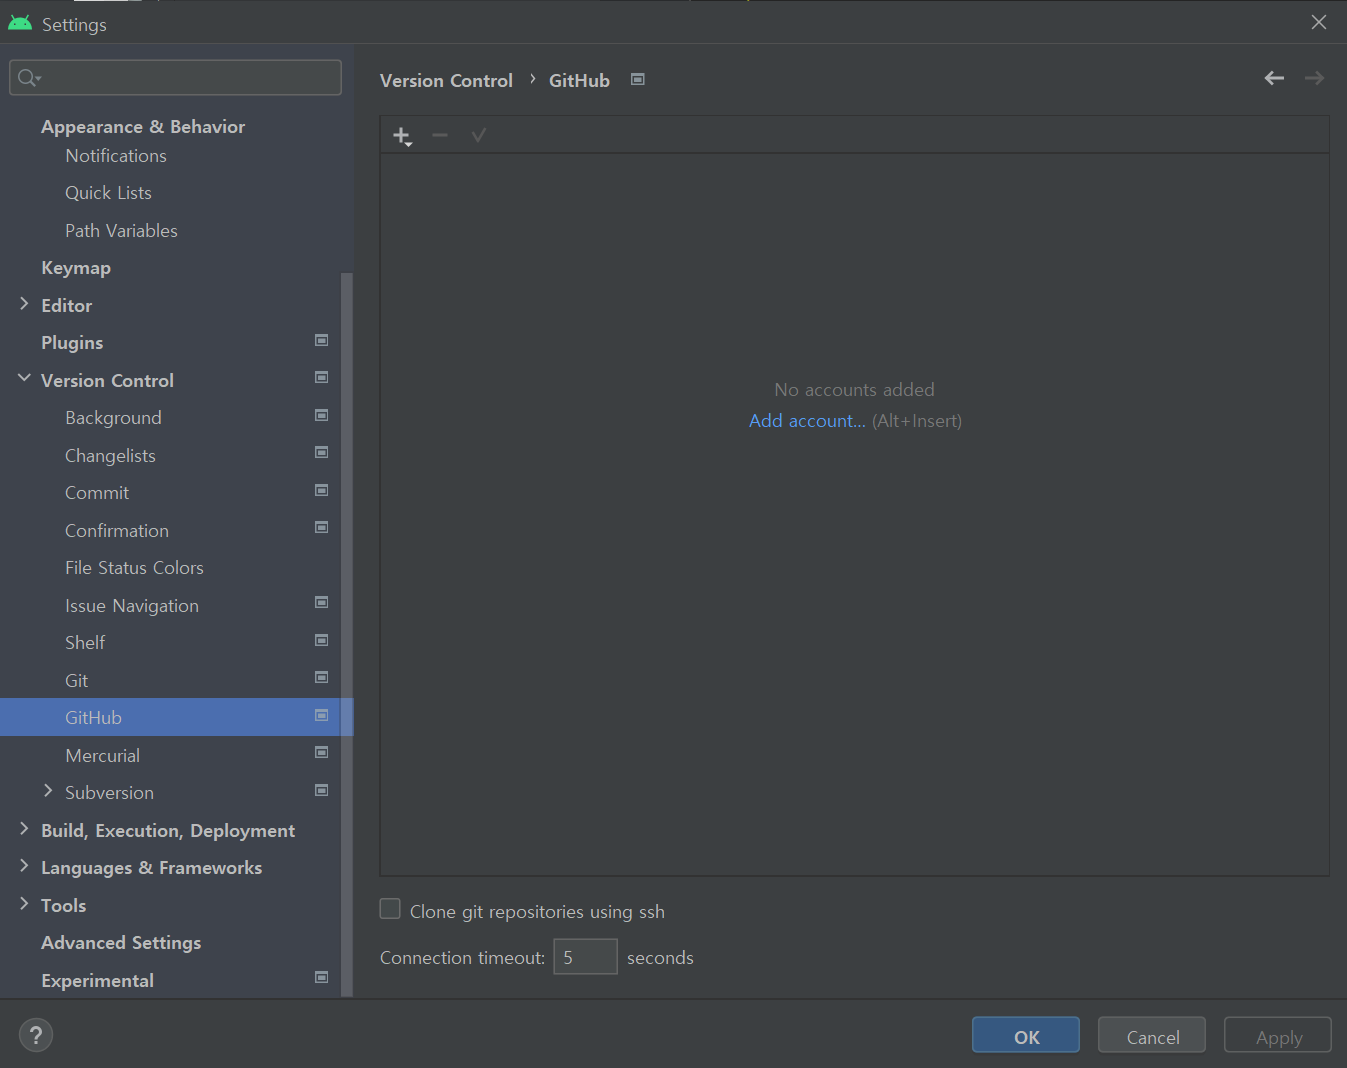
Task: Click the Apply button
Action: click(x=1278, y=1035)
